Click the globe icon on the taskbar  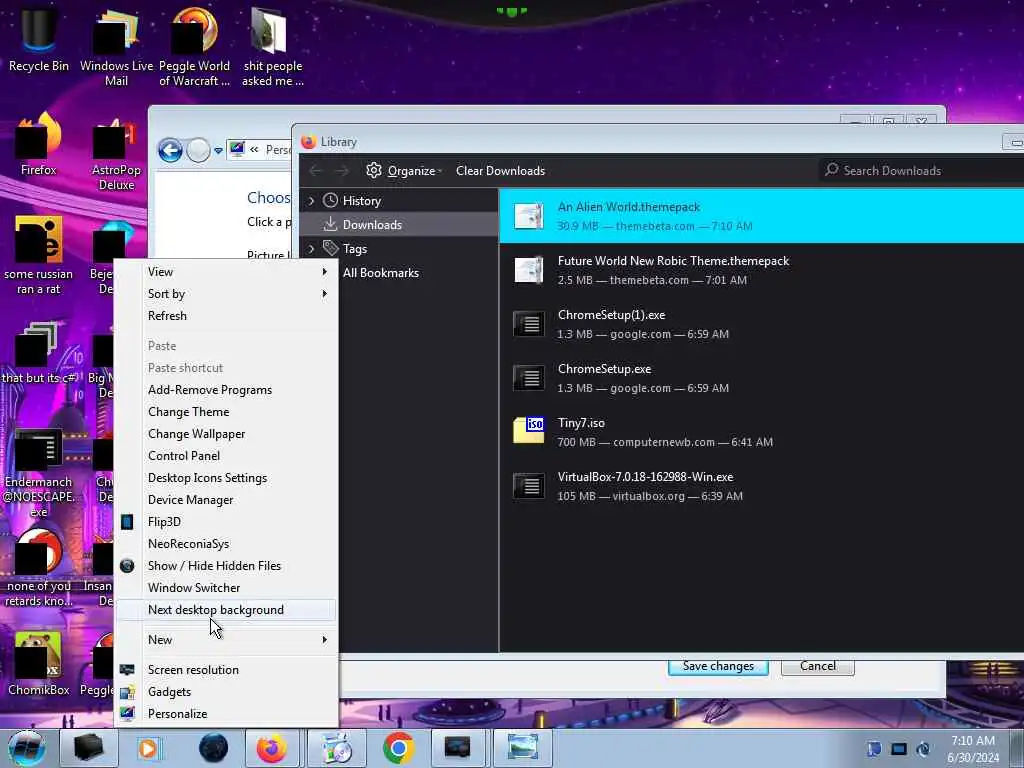(x=214, y=748)
